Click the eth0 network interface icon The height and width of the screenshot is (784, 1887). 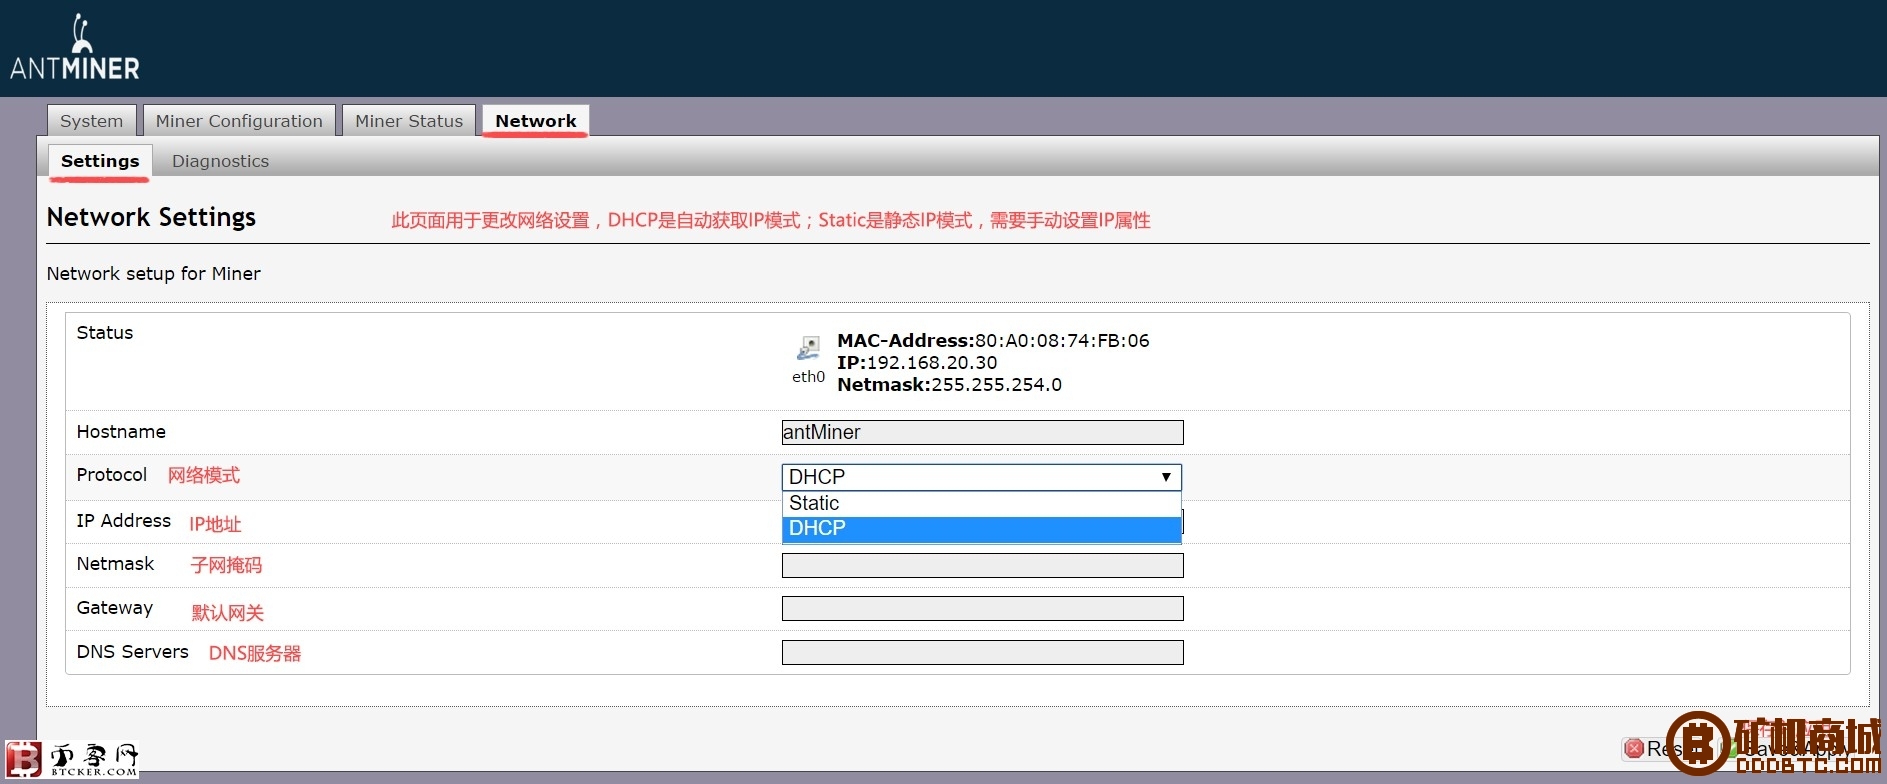pos(808,348)
